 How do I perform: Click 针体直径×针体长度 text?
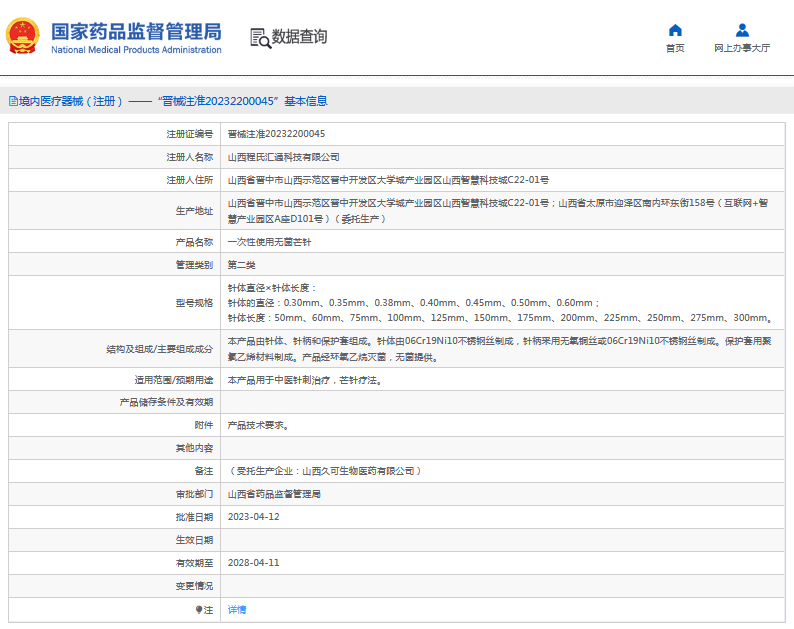point(272,288)
